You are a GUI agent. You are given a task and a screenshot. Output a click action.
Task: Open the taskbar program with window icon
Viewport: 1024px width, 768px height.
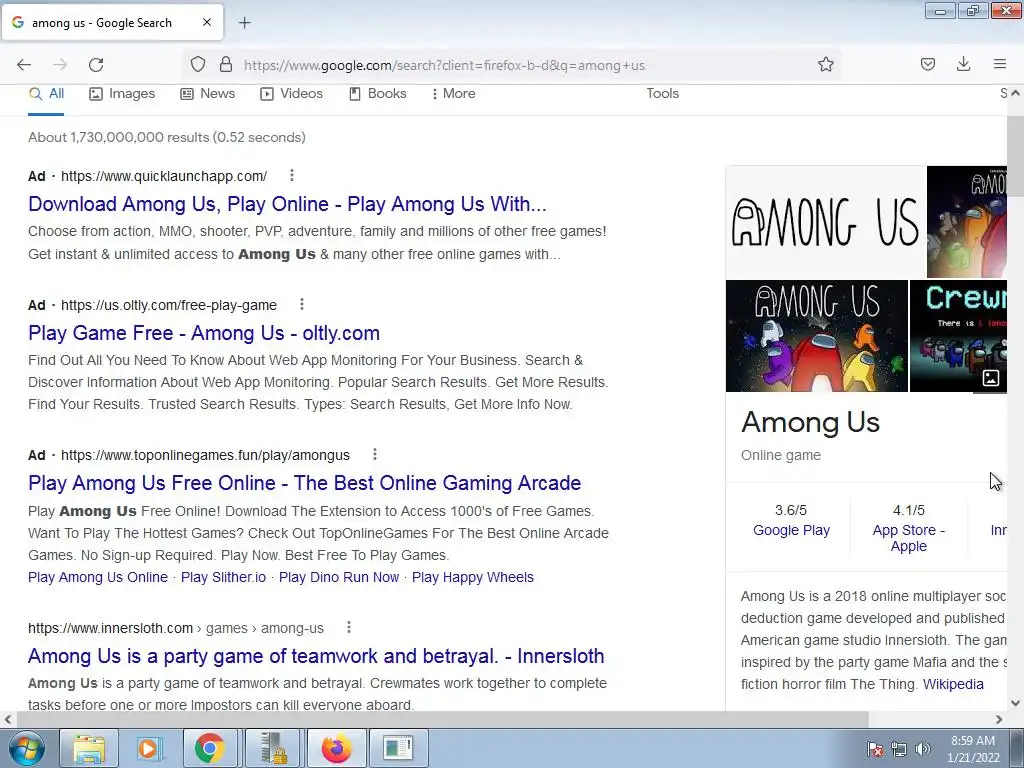point(398,748)
